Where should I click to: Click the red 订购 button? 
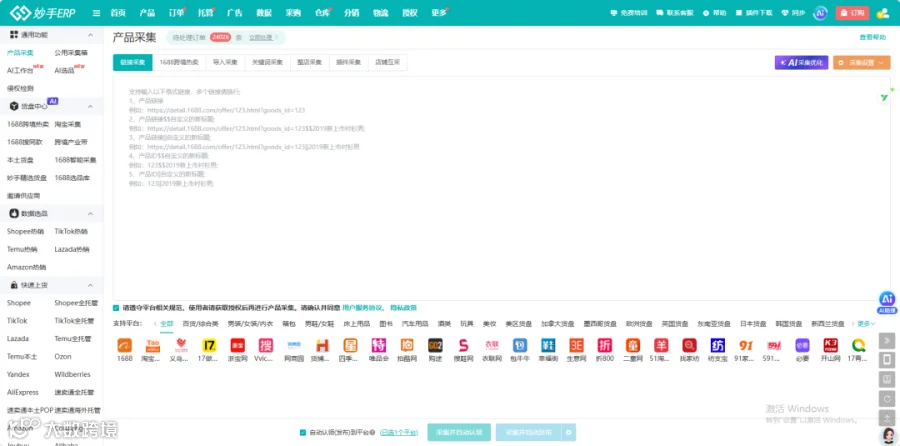(852, 13)
